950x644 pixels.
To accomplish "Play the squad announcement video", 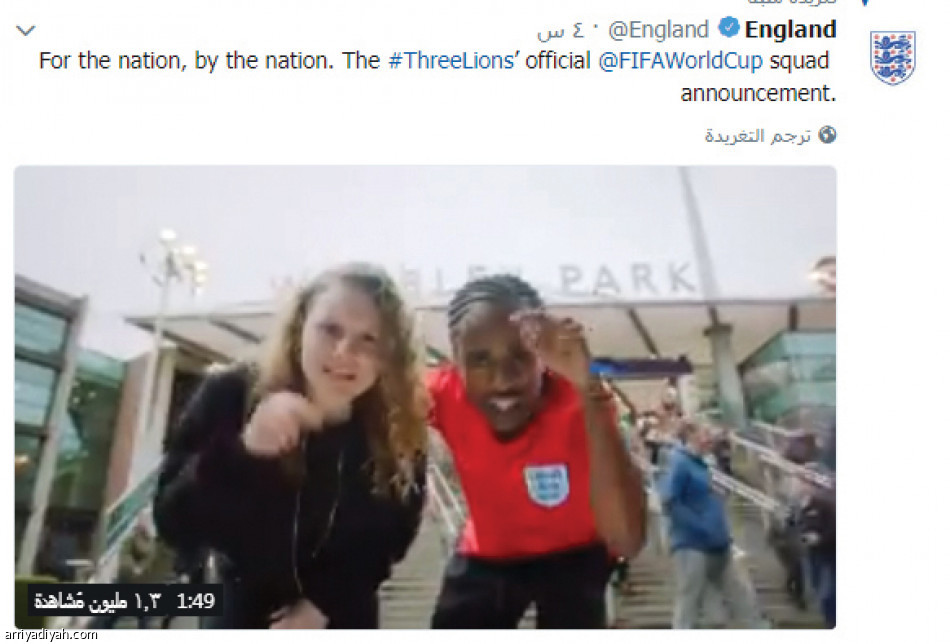I will (425, 397).
